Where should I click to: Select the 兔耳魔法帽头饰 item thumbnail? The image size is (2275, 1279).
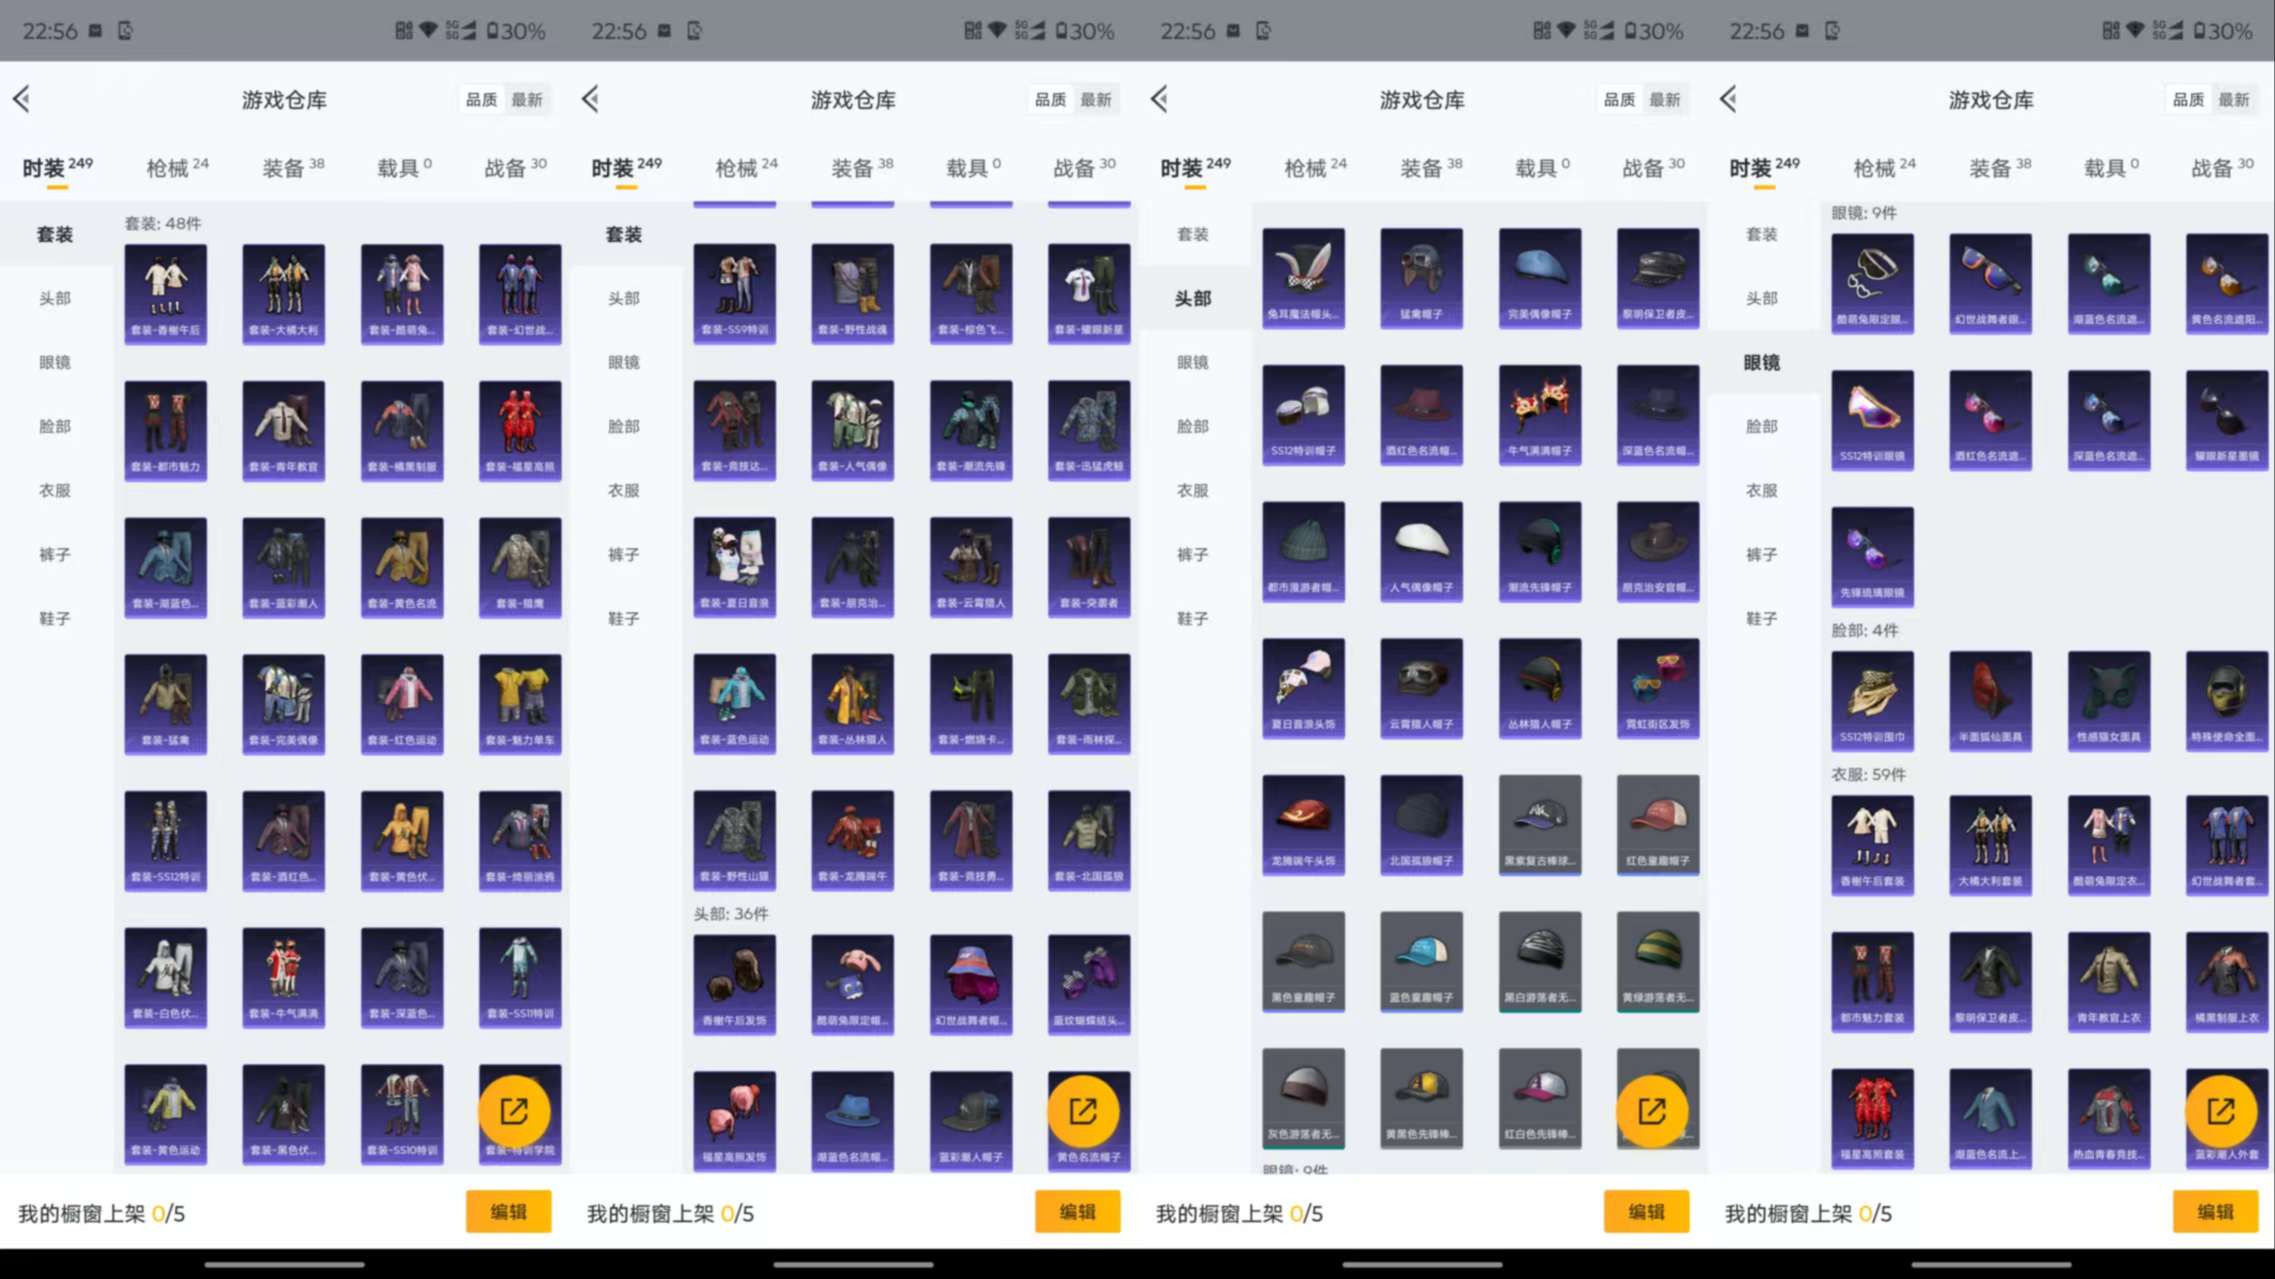point(1303,280)
